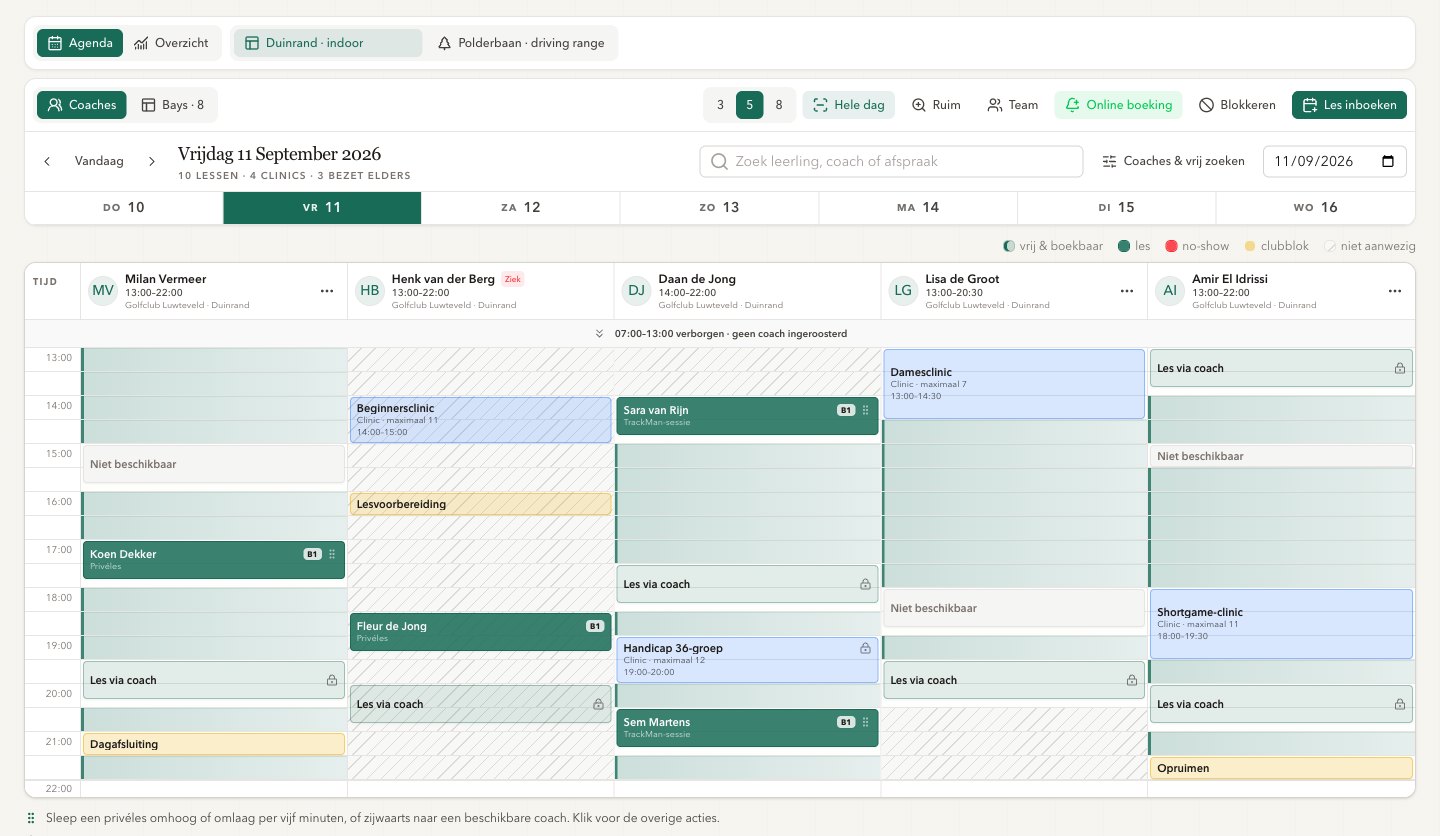The width and height of the screenshot is (1440, 836).
Task: Select day DO 10
Action: 124,208
